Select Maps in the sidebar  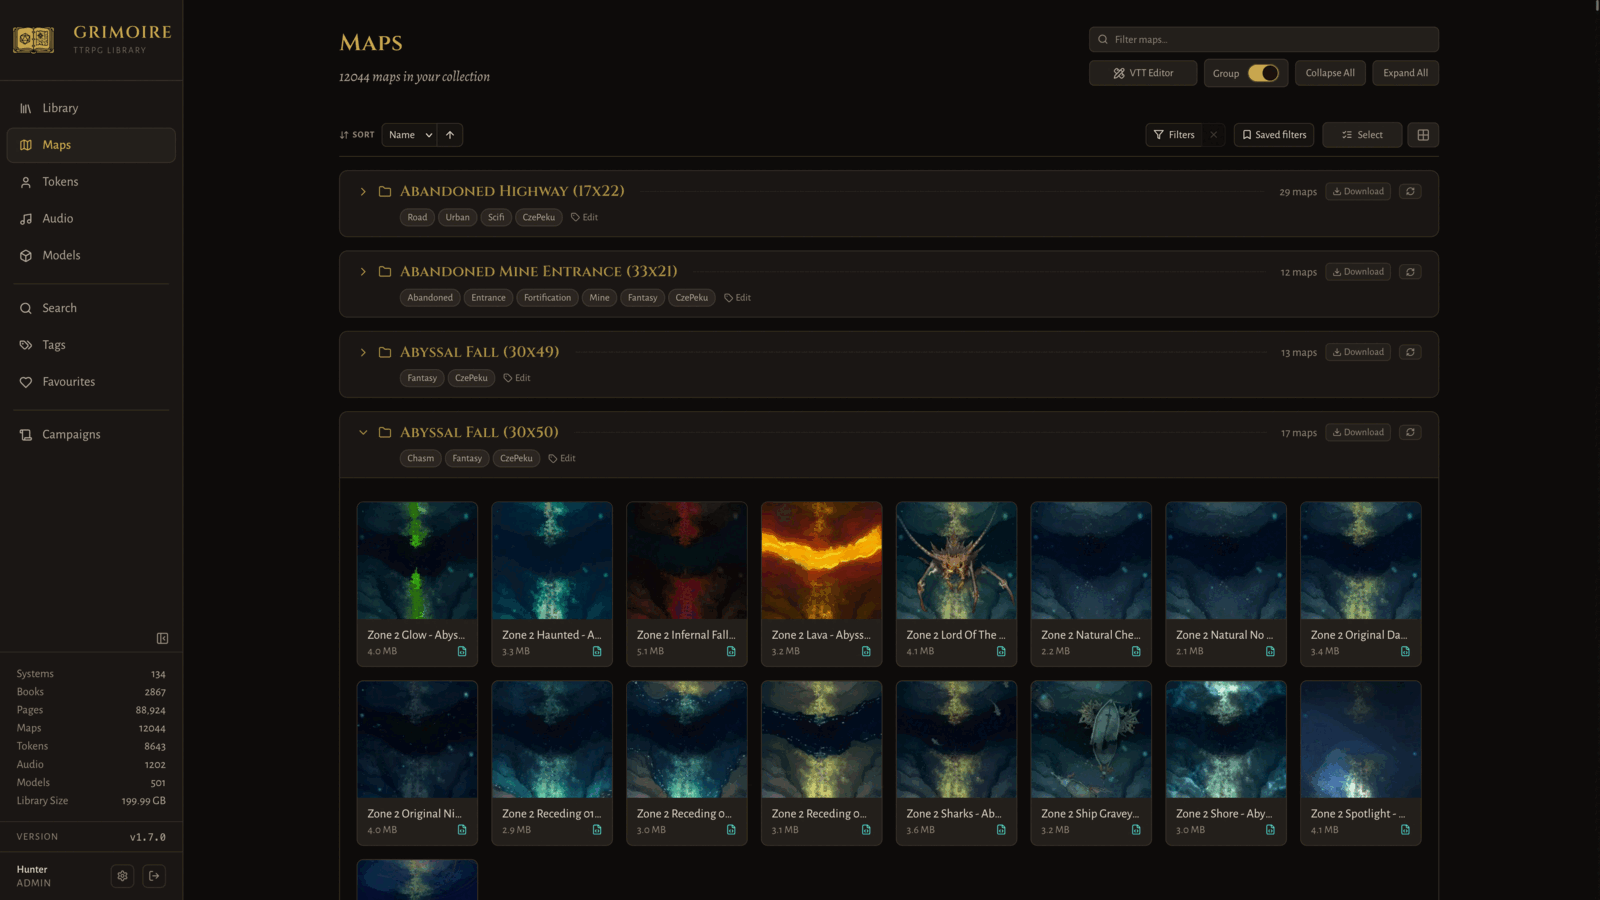click(x=91, y=145)
